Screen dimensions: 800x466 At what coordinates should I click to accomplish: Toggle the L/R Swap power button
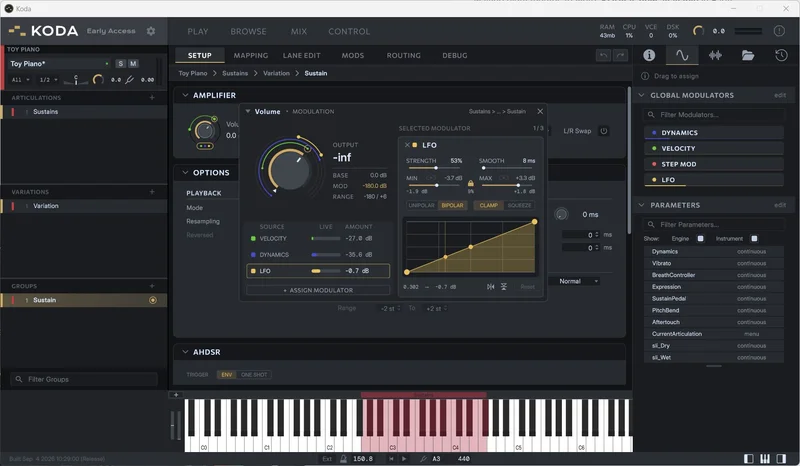604,131
